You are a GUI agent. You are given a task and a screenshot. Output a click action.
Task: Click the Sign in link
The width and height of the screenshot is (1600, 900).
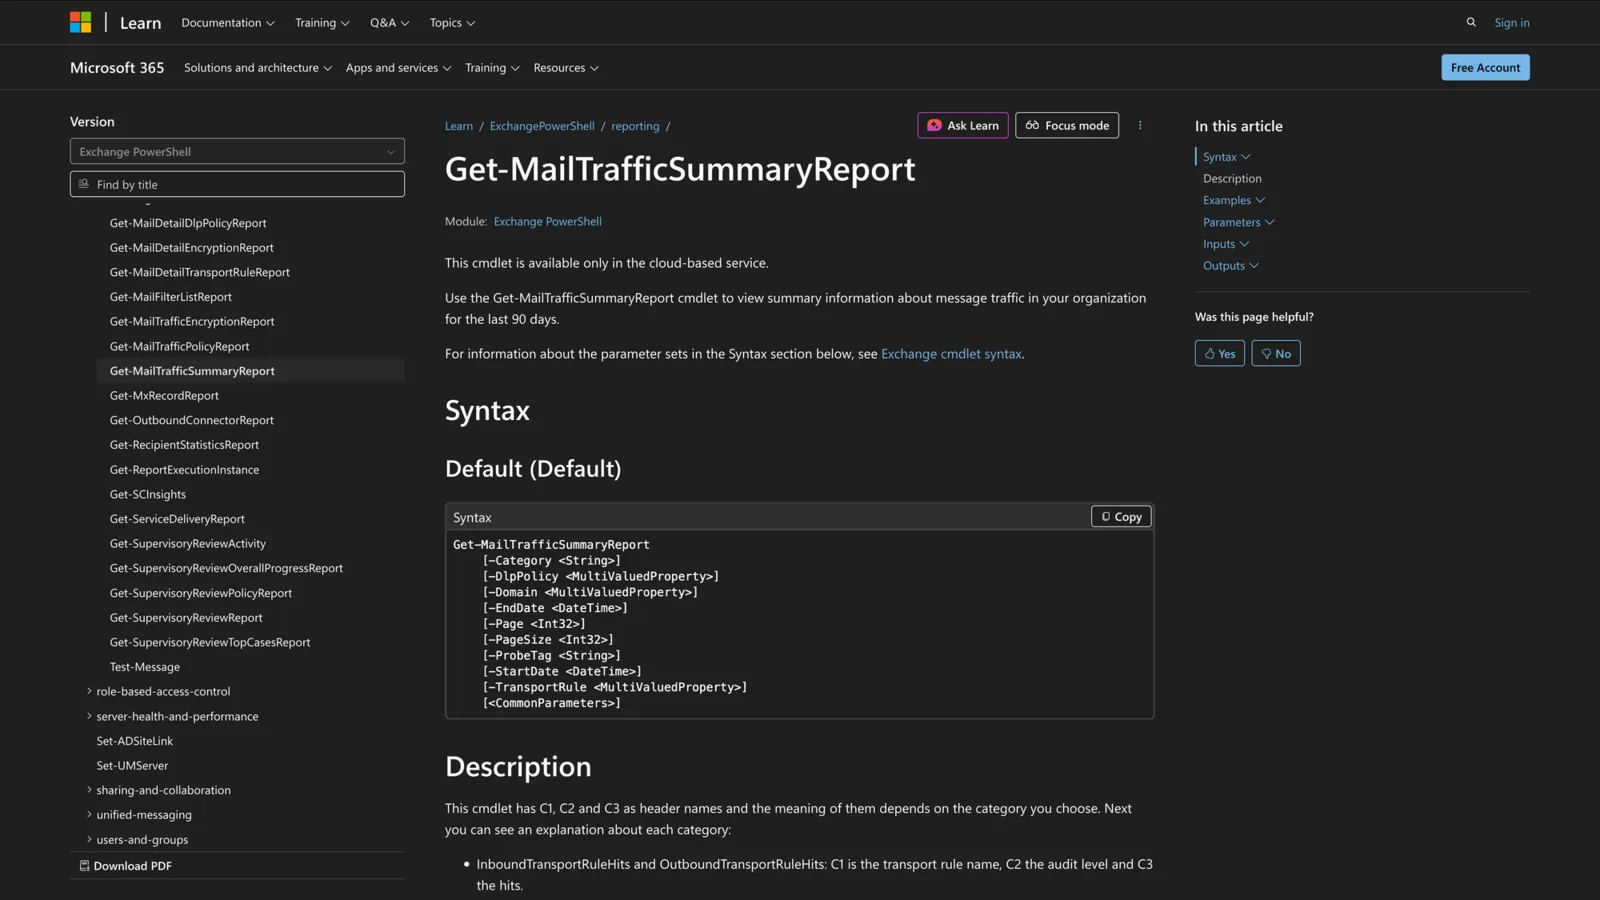click(1511, 22)
